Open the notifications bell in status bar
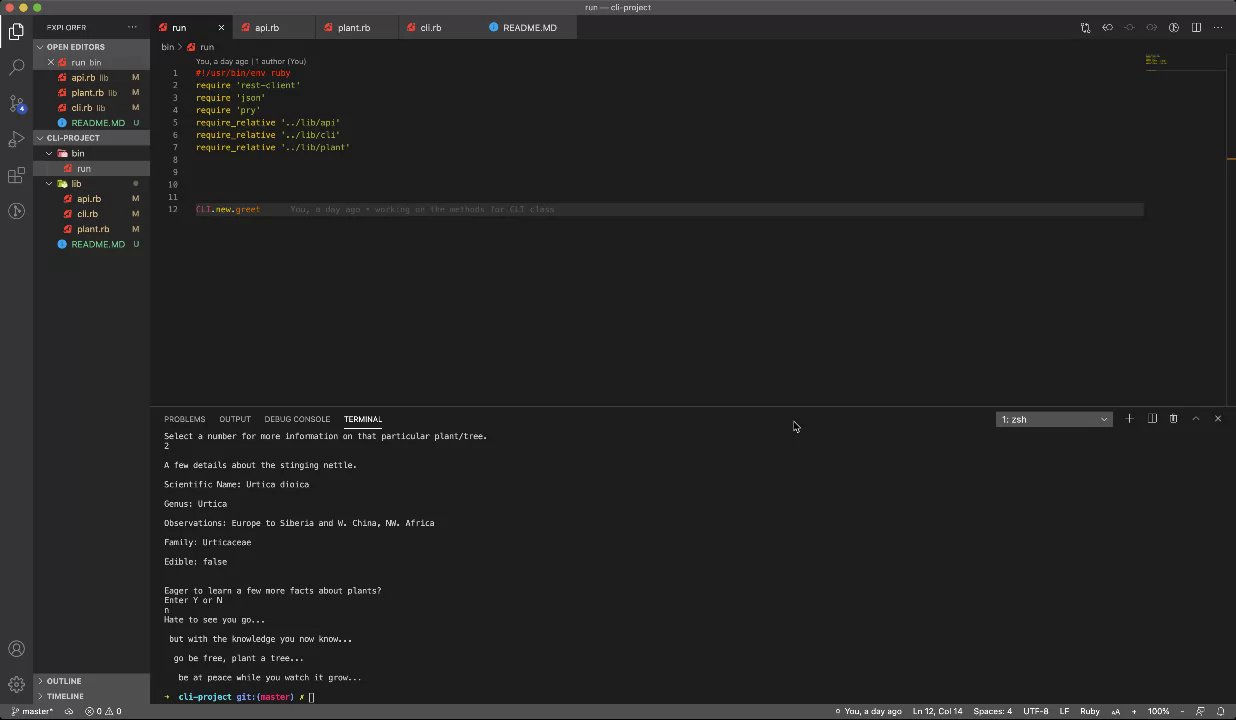Viewport: 1236px width, 720px height. (1221, 711)
